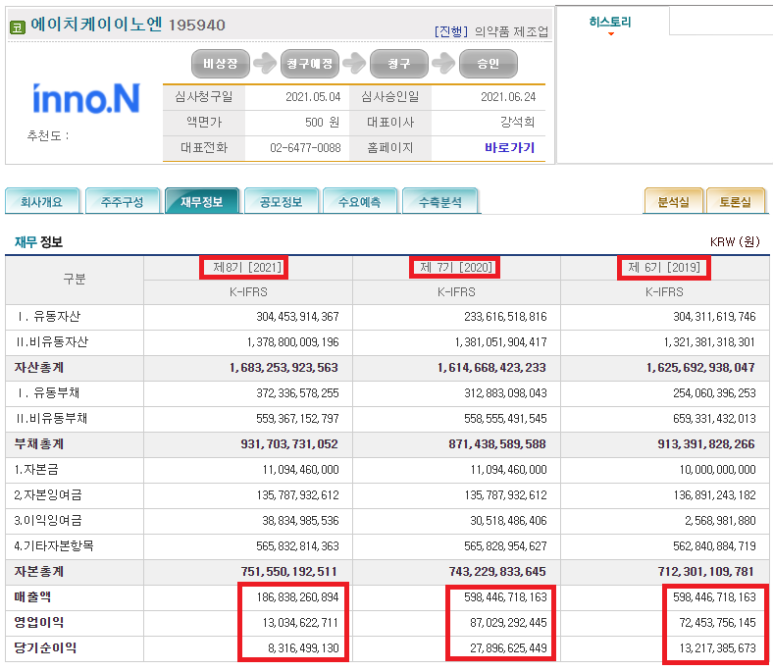Click the orange arrow under 히스토리
The height and width of the screenshot is (671, 773).
click(611, 34)
